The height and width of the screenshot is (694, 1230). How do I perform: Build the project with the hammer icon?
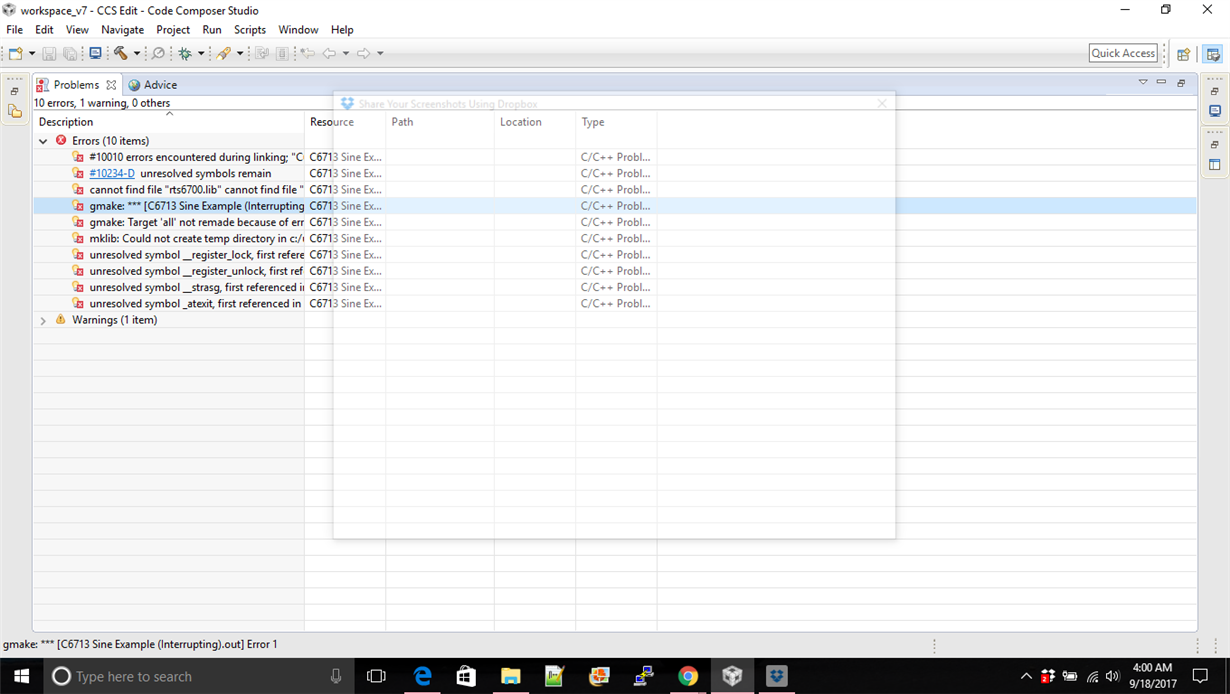120,53
